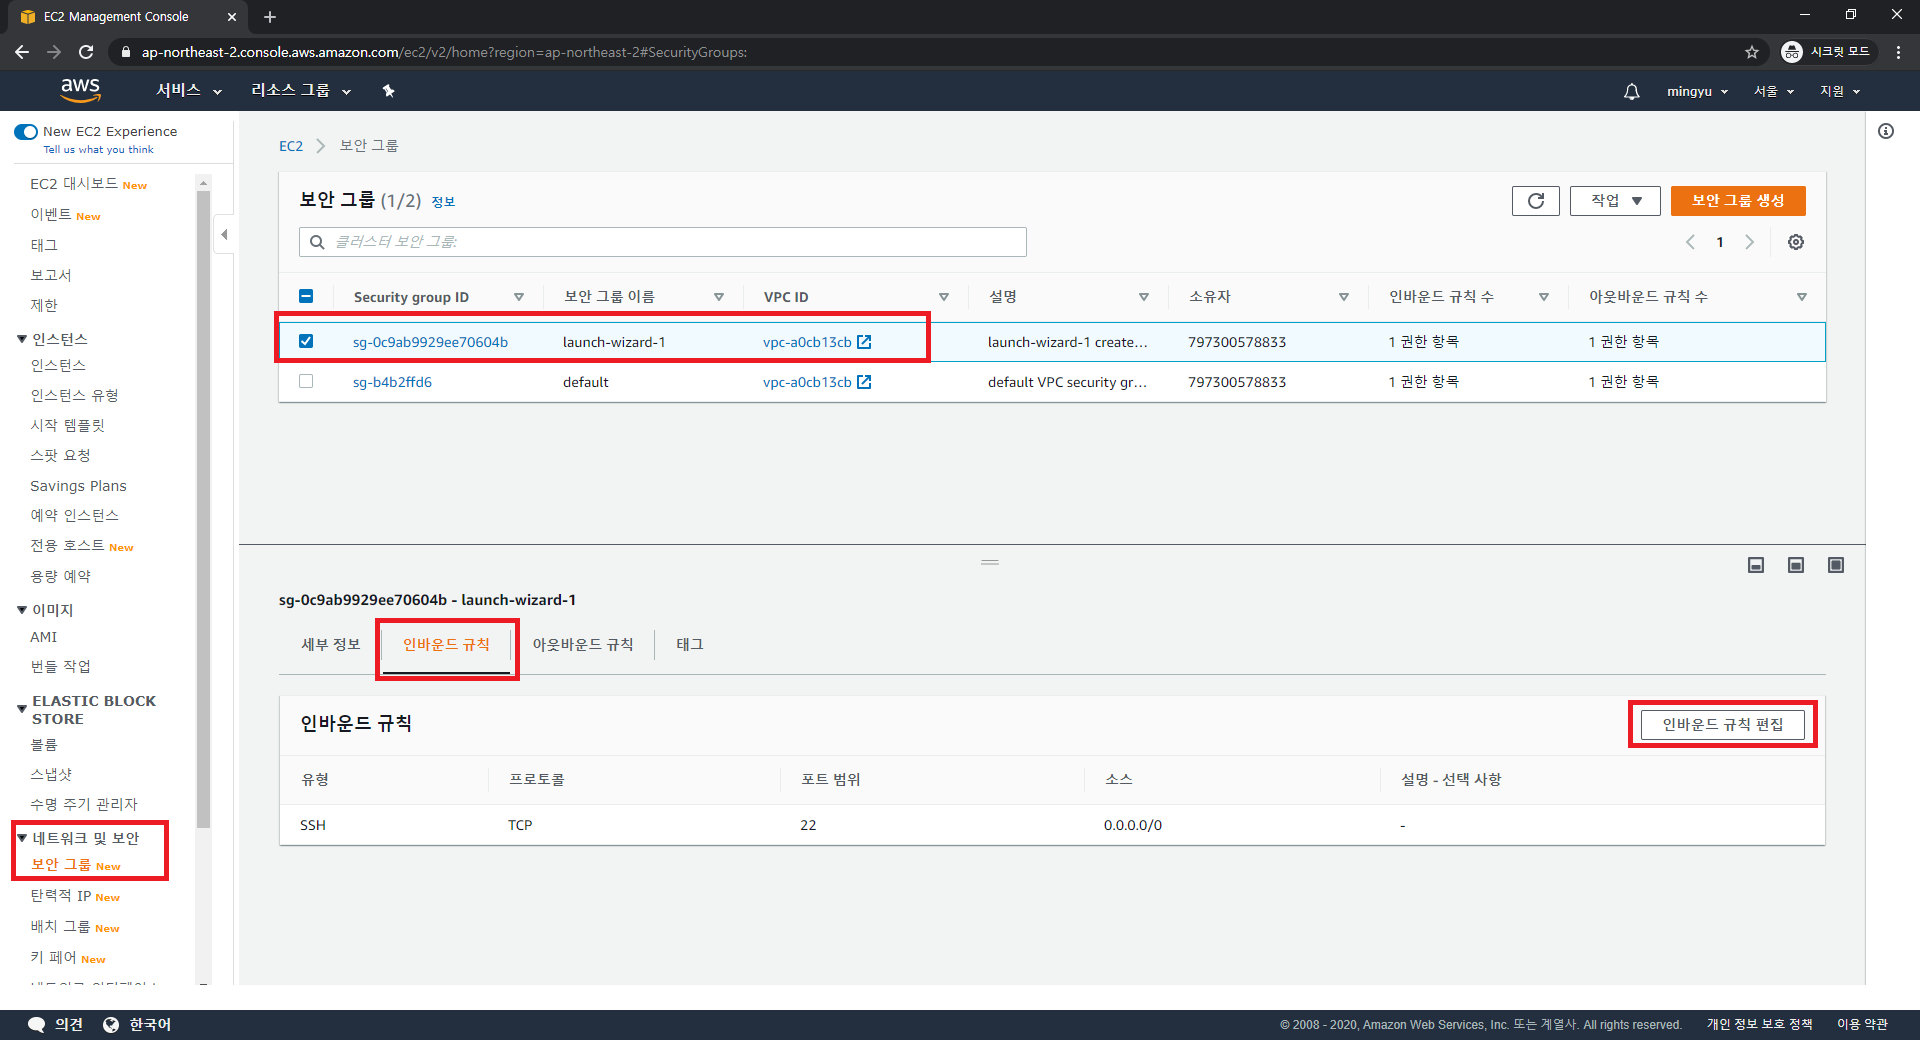This screenshot has width=1920, height=1040.
Task: Click the sidebar vertical scrollbar
Action: pos(204,510)
